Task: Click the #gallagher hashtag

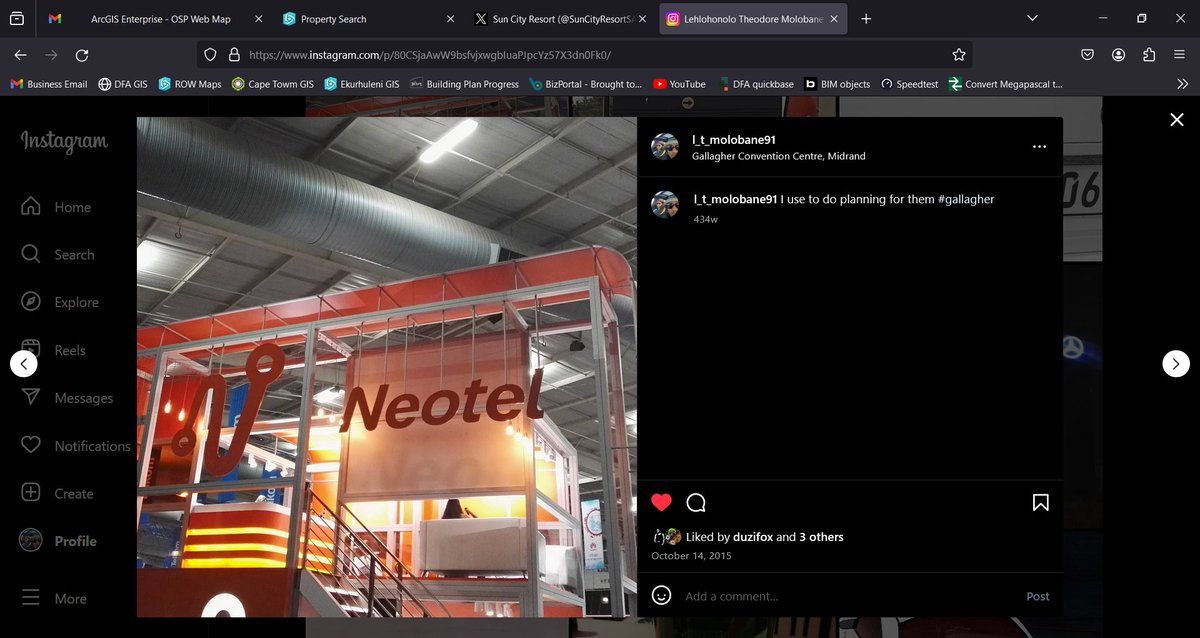Action: click(966, 199)
